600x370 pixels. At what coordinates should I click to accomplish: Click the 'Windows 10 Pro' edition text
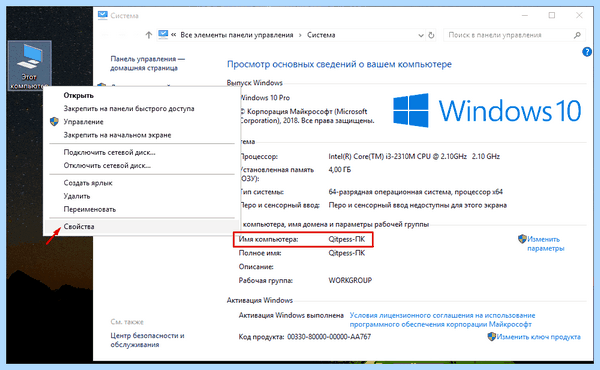click(x=264, y=98)
